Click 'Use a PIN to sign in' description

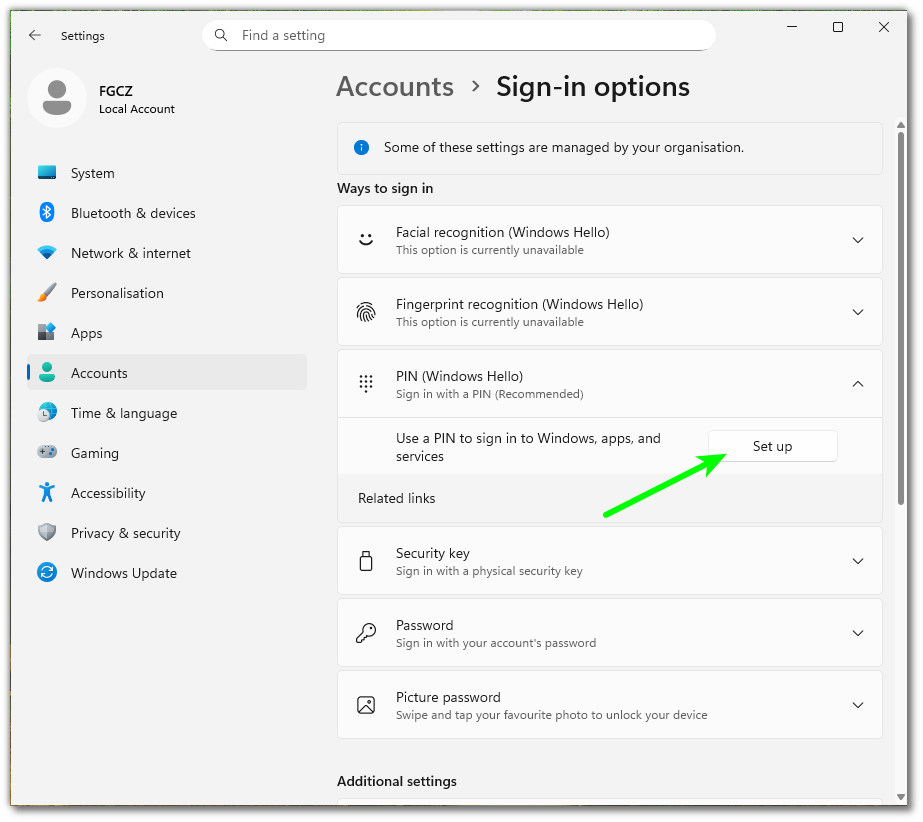coord(528,447)
